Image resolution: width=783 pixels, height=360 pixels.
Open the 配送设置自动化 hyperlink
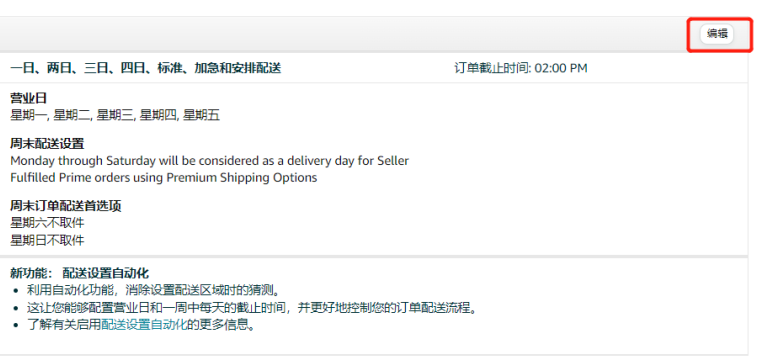[144, 325]
